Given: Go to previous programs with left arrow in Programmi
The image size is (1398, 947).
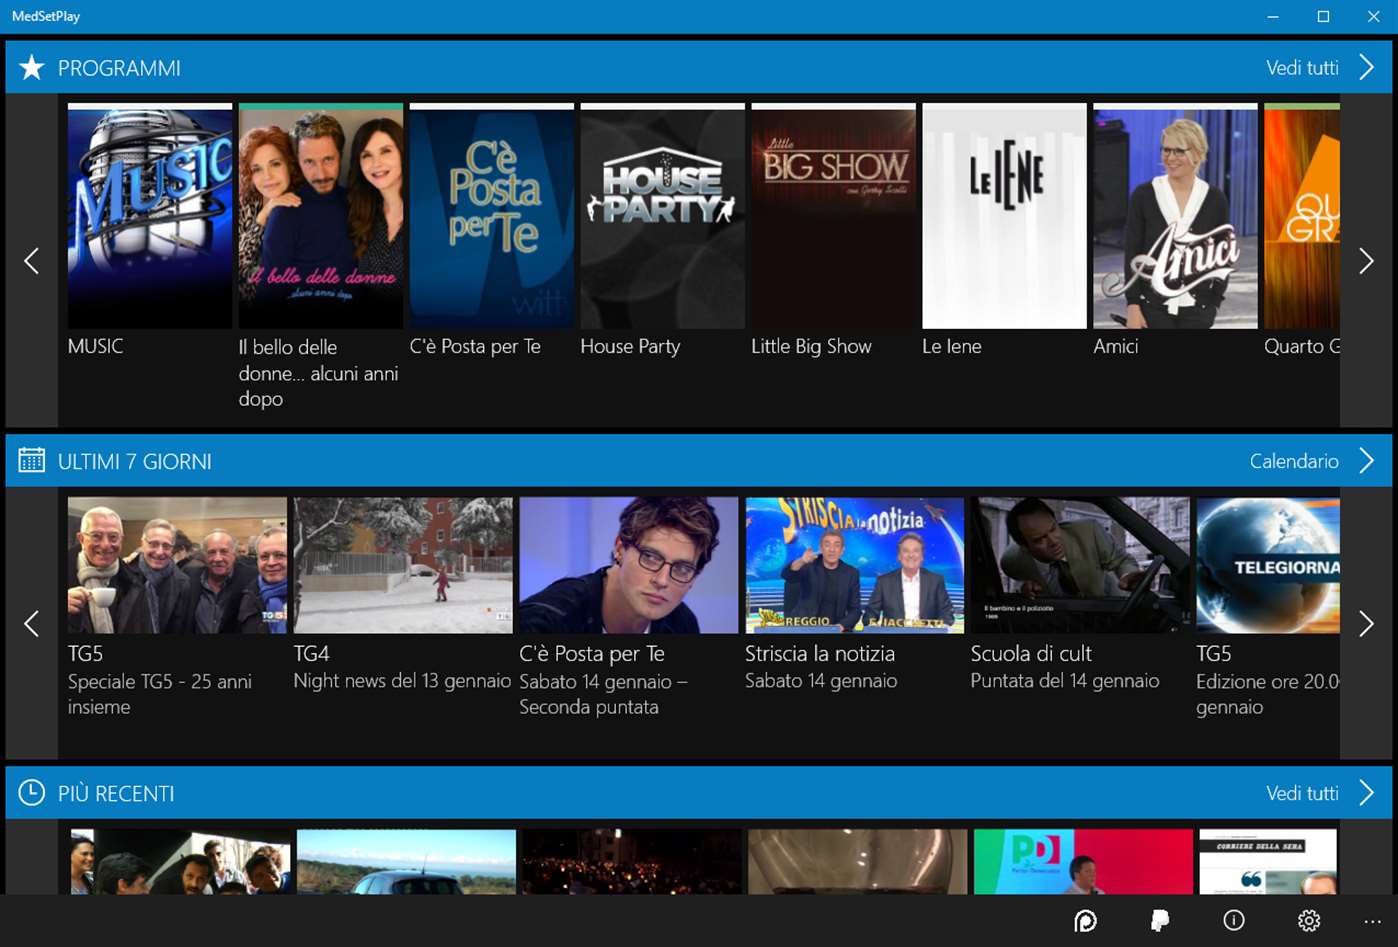Looking at the screenshot, I should (x=32, y=261).
